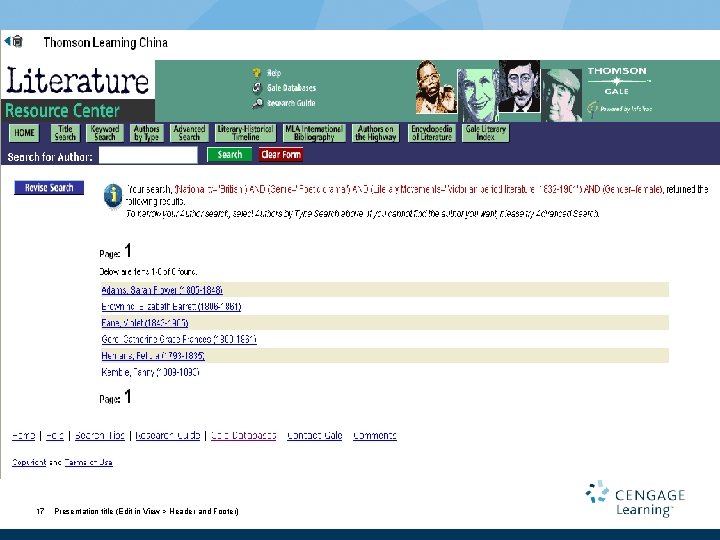Screen dimensions: 720x540
Task: Select Authors by Type tab
Action: click(x=146, y=133)
